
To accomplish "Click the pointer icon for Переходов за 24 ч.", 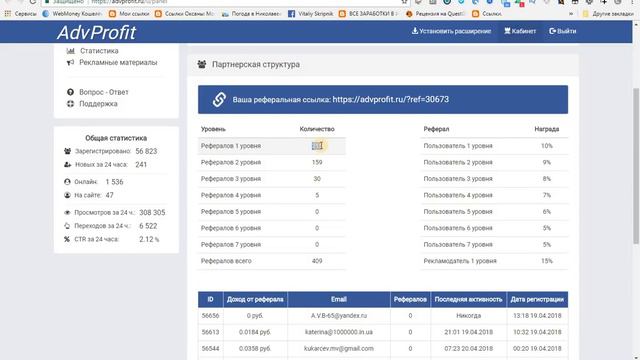I will click(67, 226).
